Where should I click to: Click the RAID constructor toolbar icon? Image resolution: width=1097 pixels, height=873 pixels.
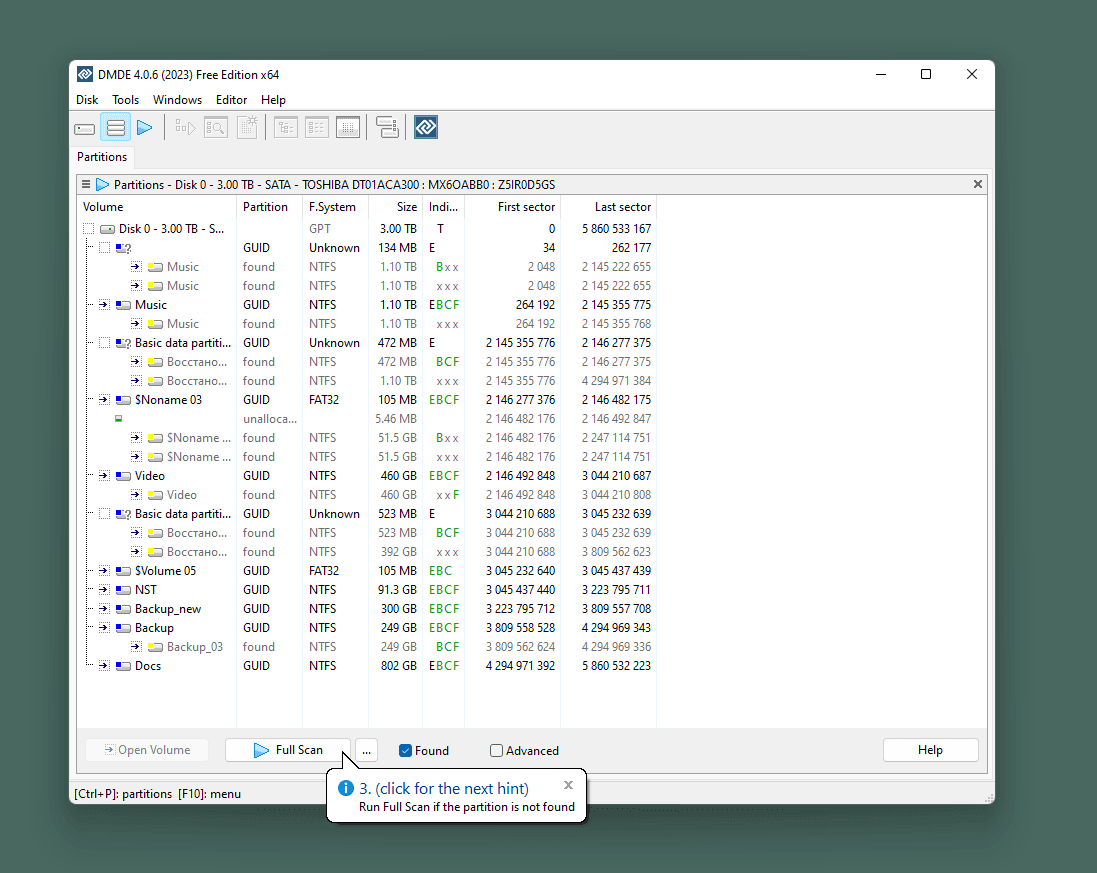pyautogui.click(x=387, y=127)
